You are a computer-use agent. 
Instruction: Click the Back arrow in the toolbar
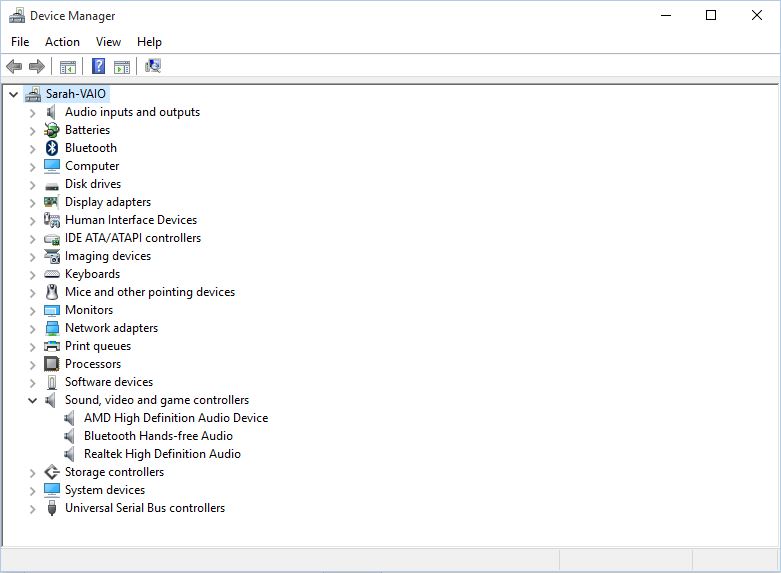coord(14,66)
